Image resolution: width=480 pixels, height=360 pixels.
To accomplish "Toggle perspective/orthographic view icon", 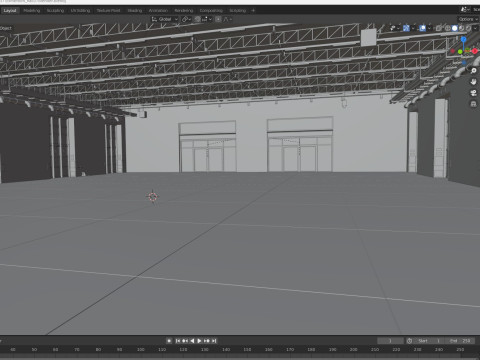I will point(473,104).
